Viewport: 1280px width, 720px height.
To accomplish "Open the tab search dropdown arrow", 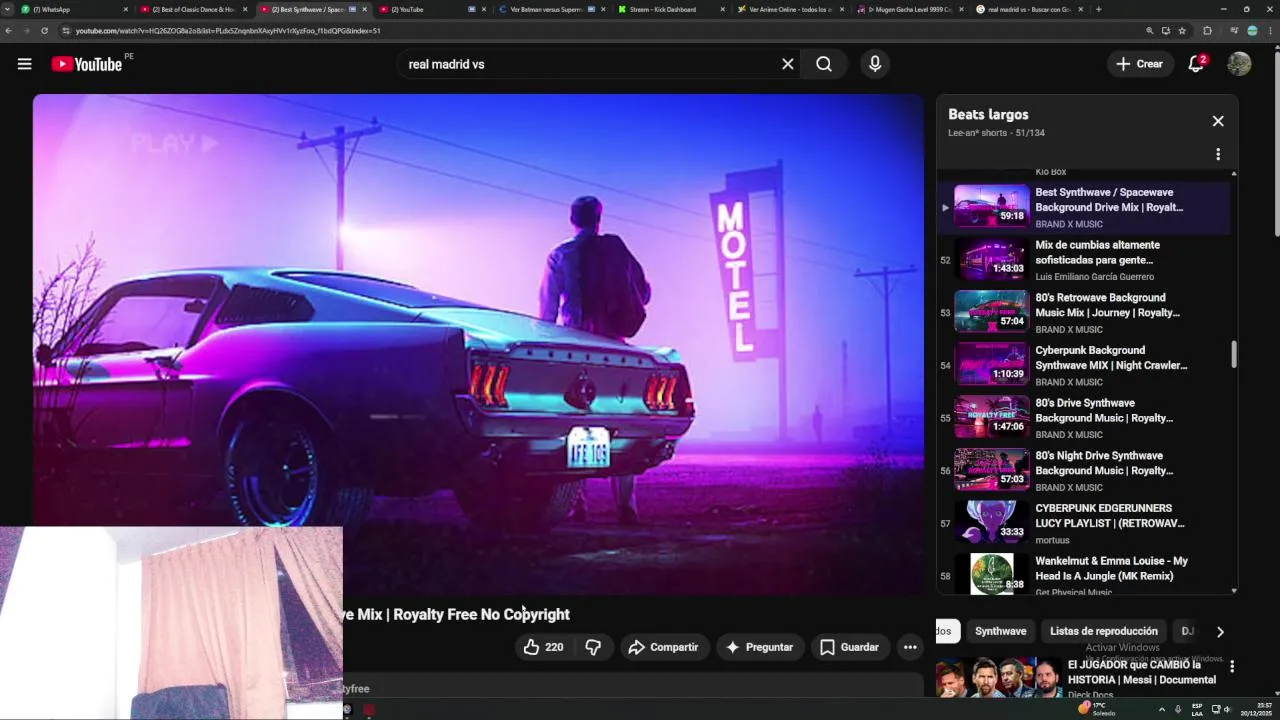I will 9,9.
